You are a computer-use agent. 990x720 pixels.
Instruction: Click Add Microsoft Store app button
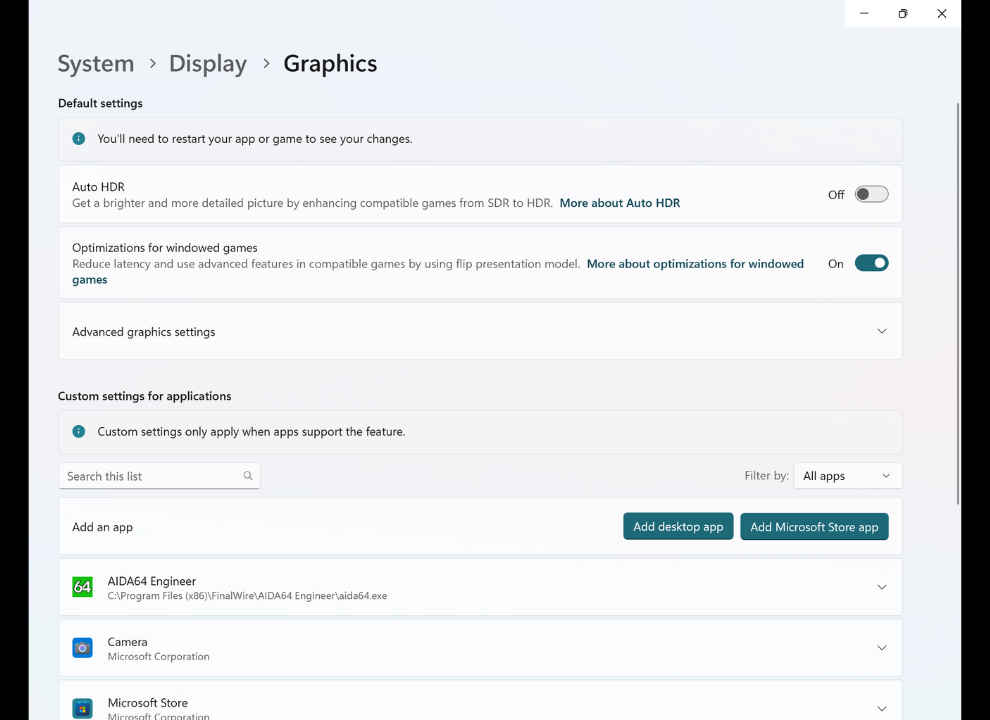[x=814, y=527]
